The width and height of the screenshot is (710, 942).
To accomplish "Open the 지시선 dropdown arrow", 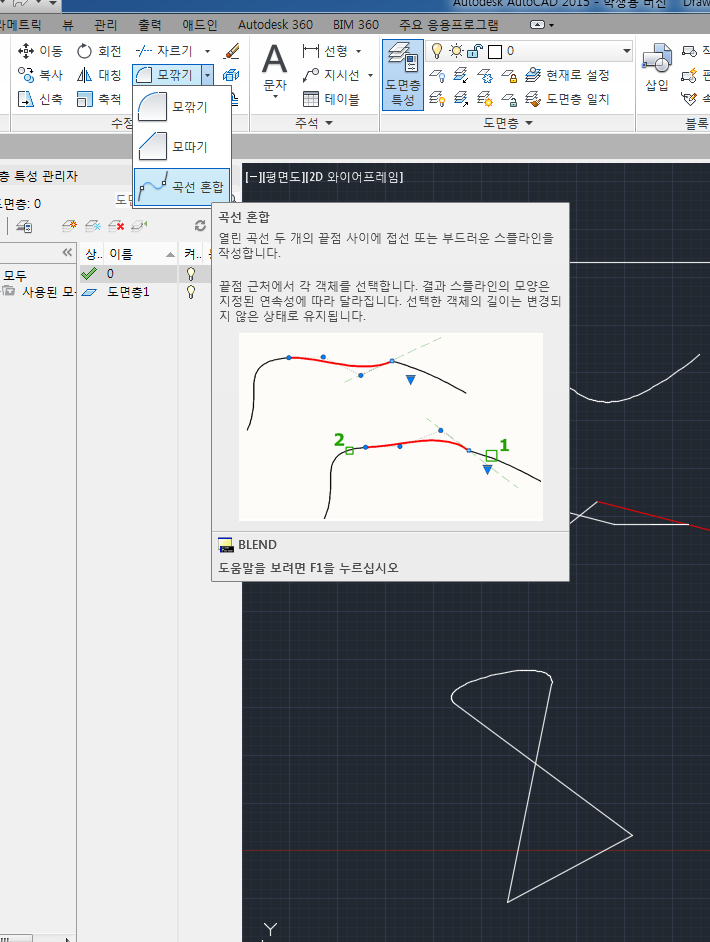I will 370,75.
